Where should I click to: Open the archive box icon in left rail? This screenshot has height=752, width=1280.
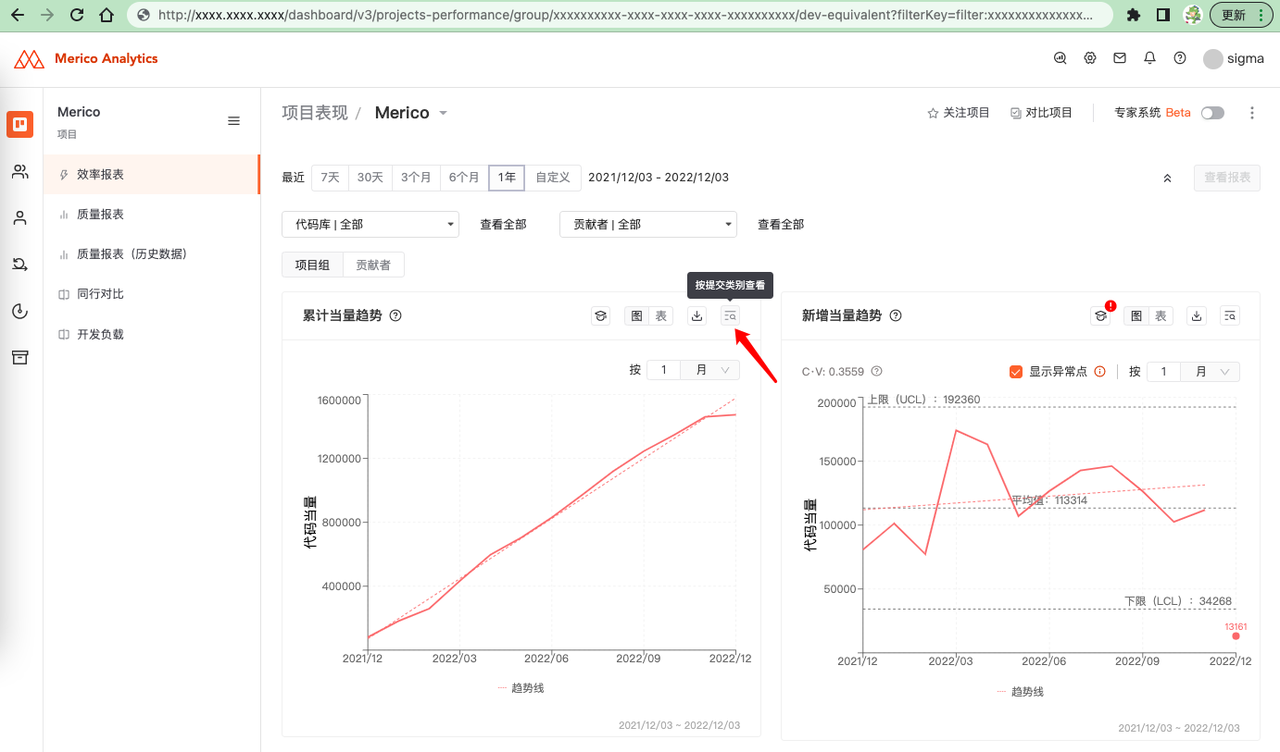click(20, 357)
